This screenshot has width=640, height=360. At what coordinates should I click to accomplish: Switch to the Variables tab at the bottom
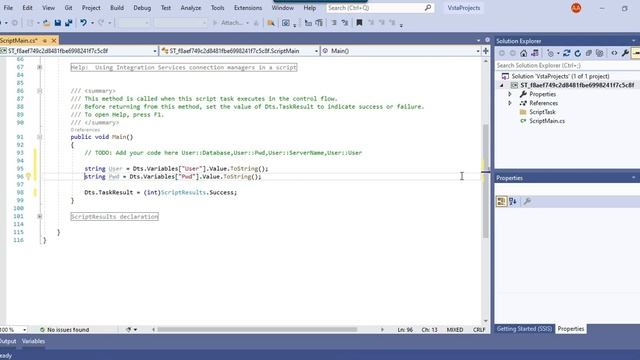33,341
